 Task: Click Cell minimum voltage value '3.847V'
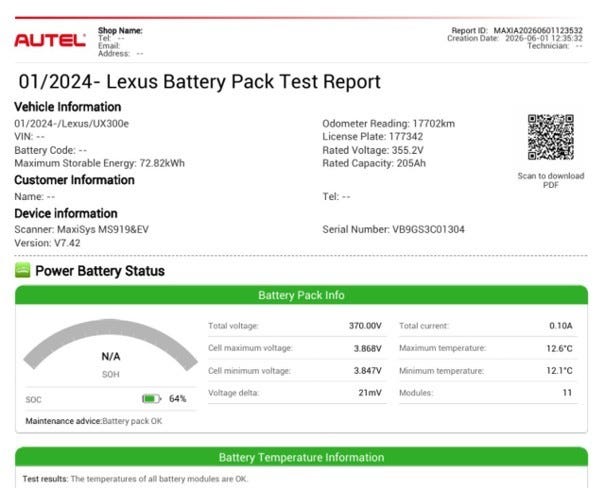pyautogui.click(x=367, y=371)
